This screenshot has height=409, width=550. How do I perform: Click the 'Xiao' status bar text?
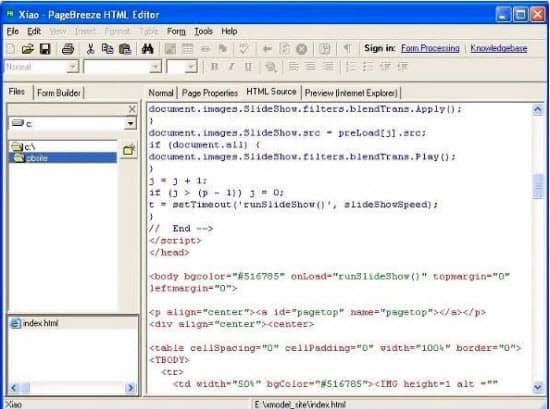coord(13,404)
